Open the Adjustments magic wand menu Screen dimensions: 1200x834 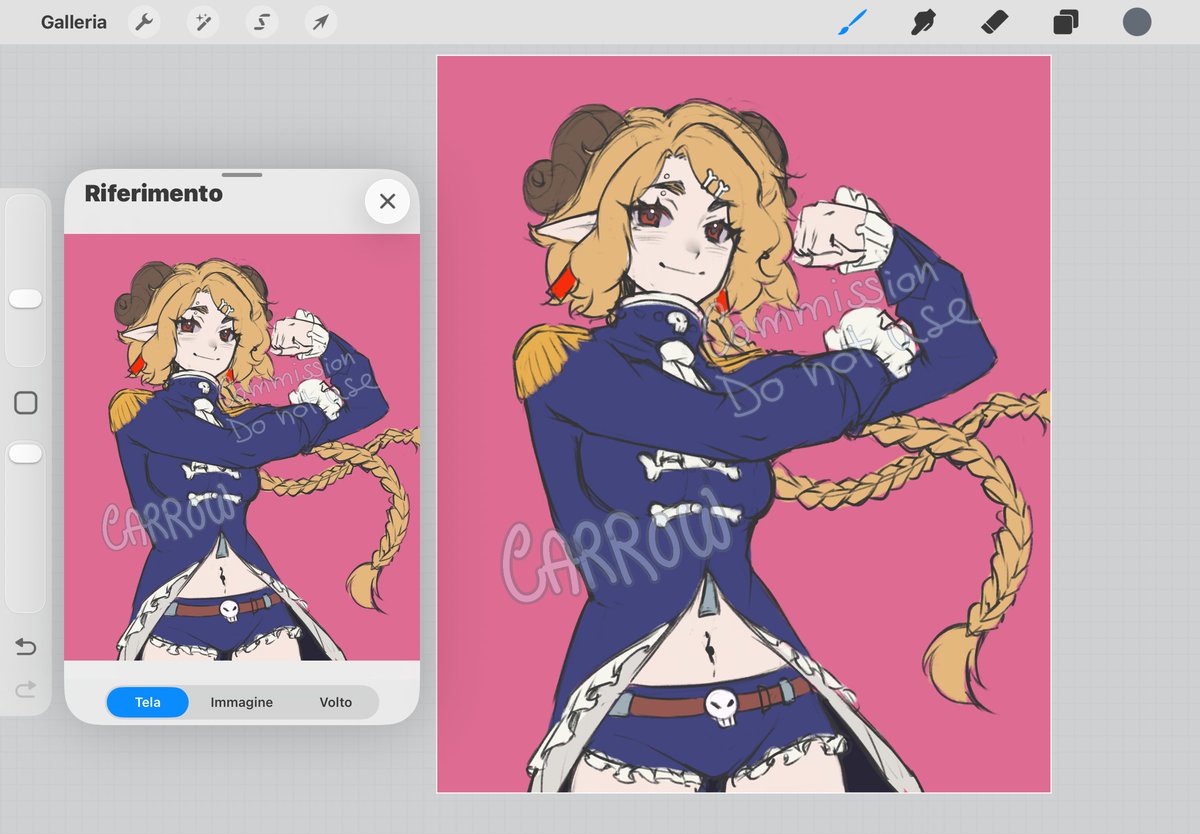pos(203,22)
